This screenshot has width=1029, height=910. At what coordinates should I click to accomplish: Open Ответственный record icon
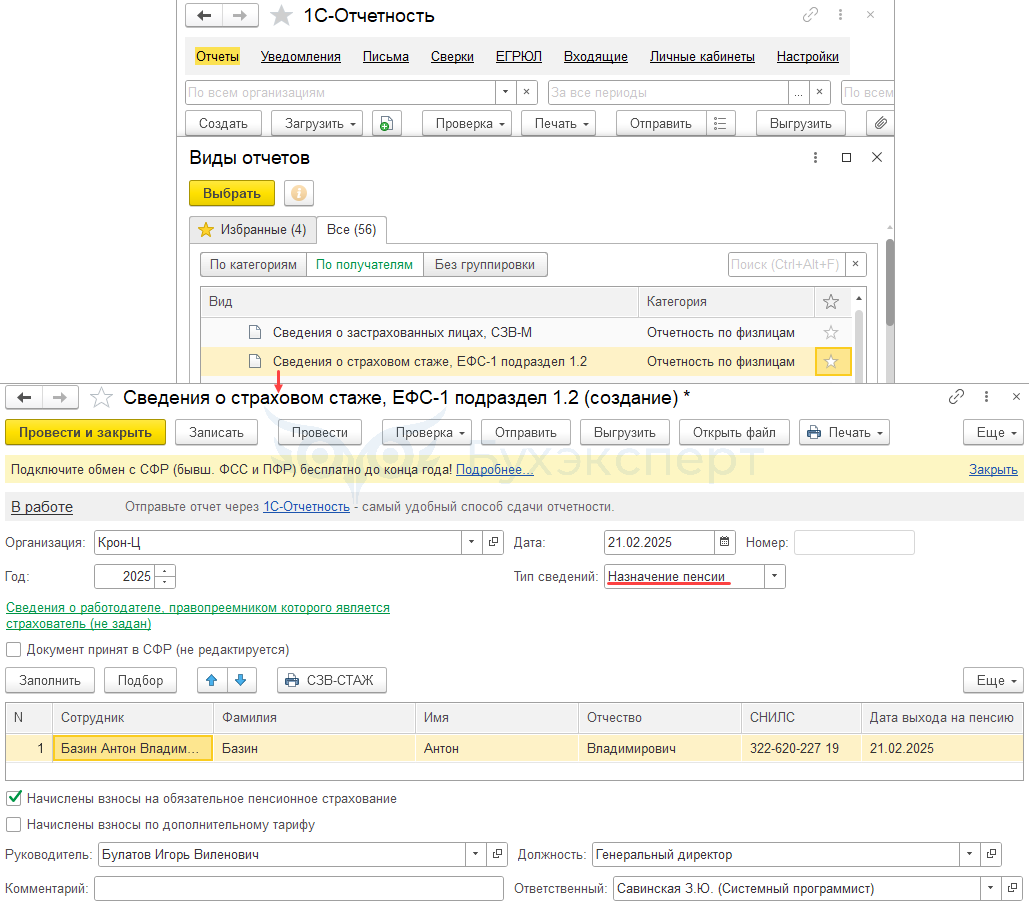[x=1013, y=888]
